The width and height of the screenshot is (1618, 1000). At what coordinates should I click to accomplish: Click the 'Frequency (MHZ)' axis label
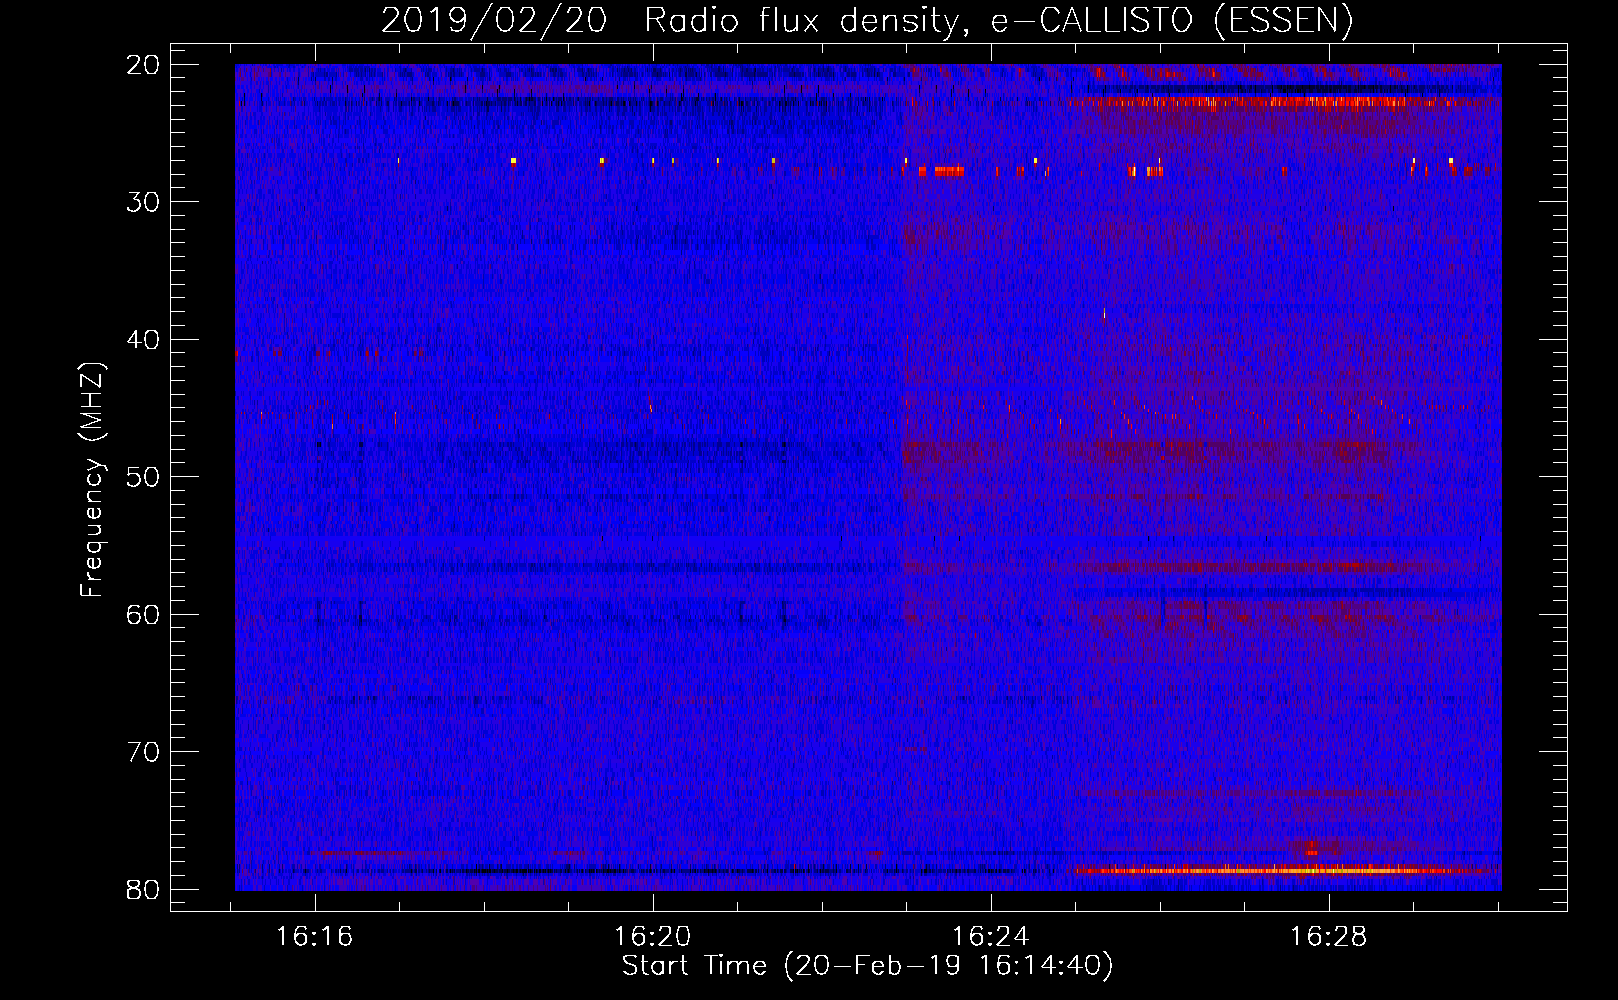click(92, 479)
